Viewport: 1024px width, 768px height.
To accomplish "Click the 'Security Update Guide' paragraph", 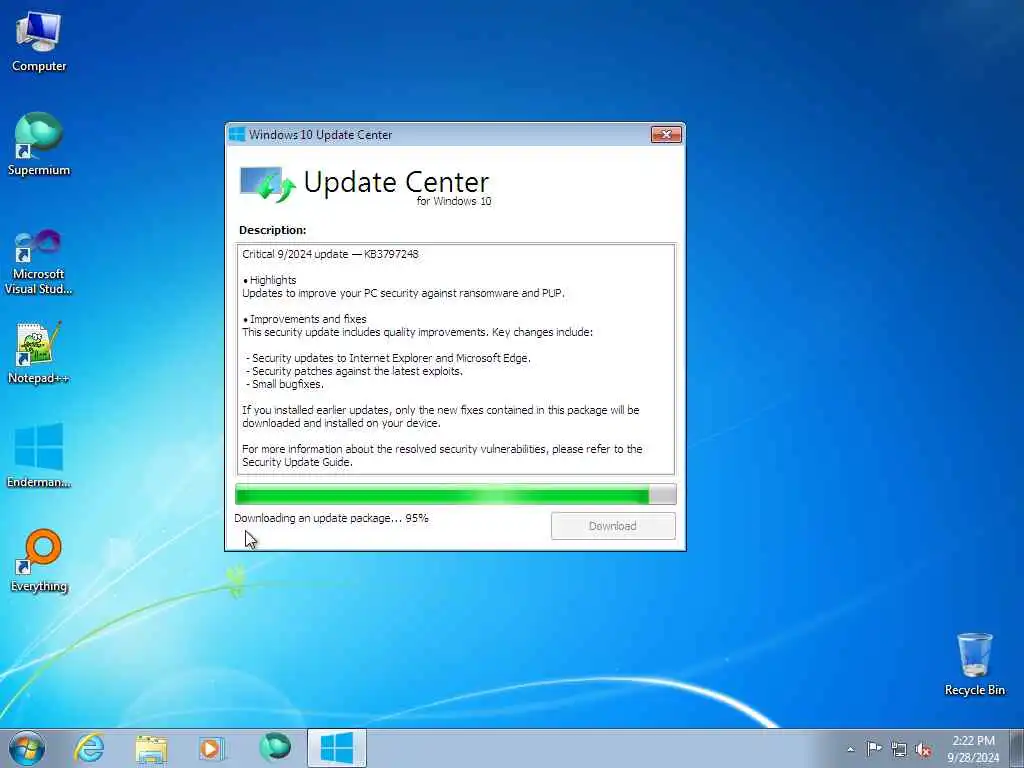I will pos(442,455).
